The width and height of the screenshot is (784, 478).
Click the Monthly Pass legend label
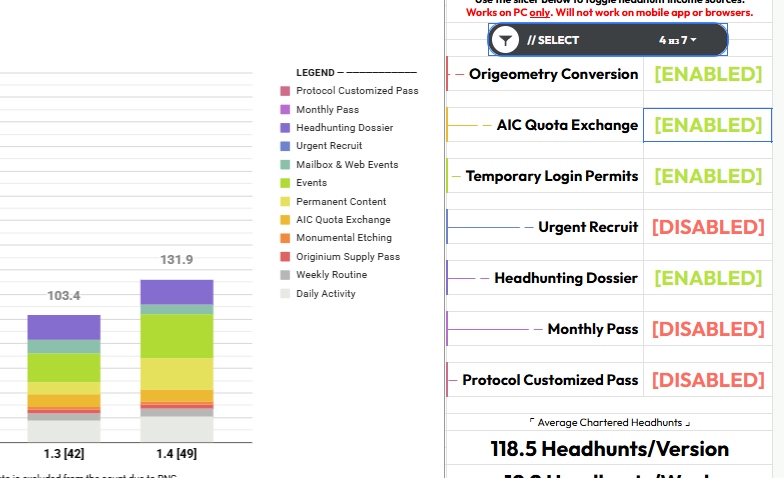click(x=328, y=110)
